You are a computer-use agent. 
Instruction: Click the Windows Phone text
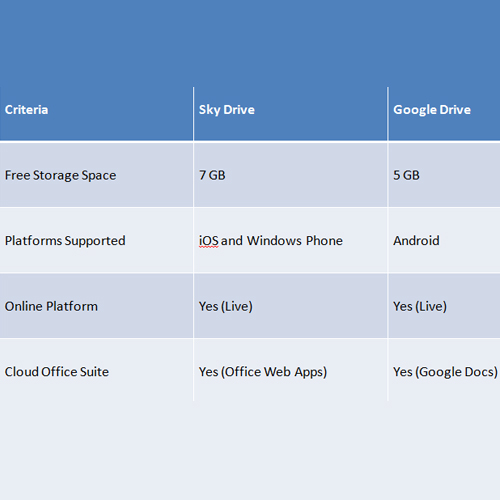(x=295, y=241)
